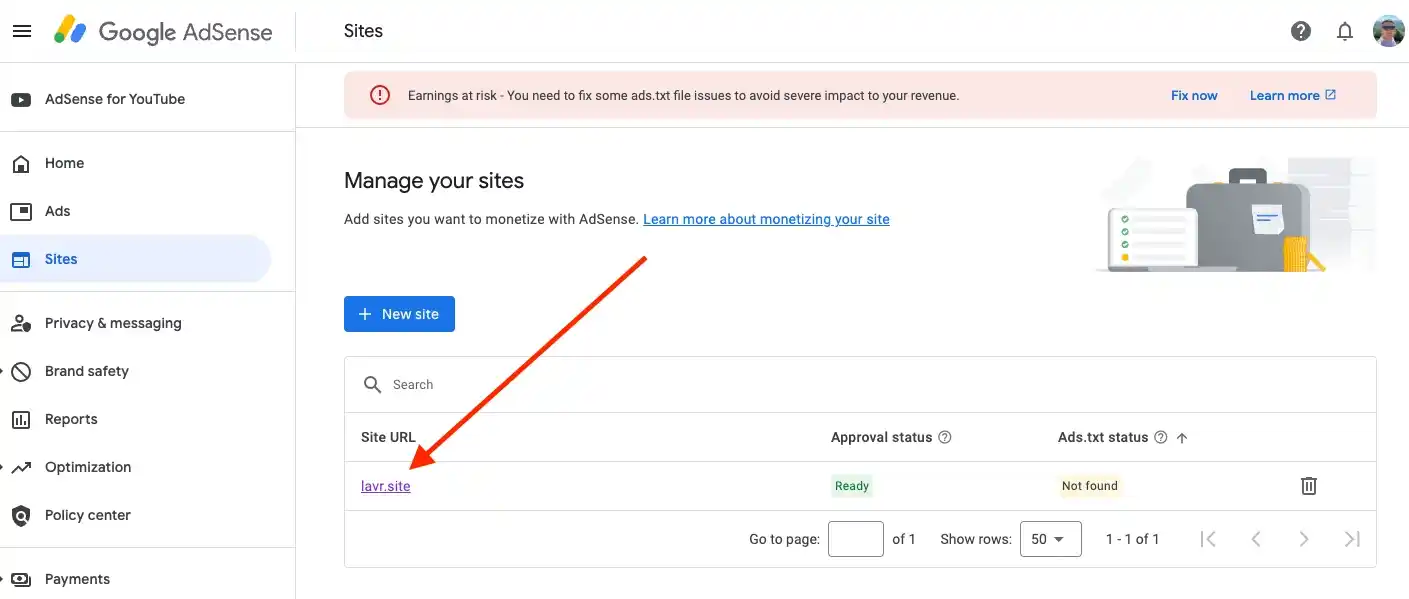Image resolution: width=1409 pixels, height=599 pixels.
Task: Open the lavr.site link
Action: coord(385,485)
